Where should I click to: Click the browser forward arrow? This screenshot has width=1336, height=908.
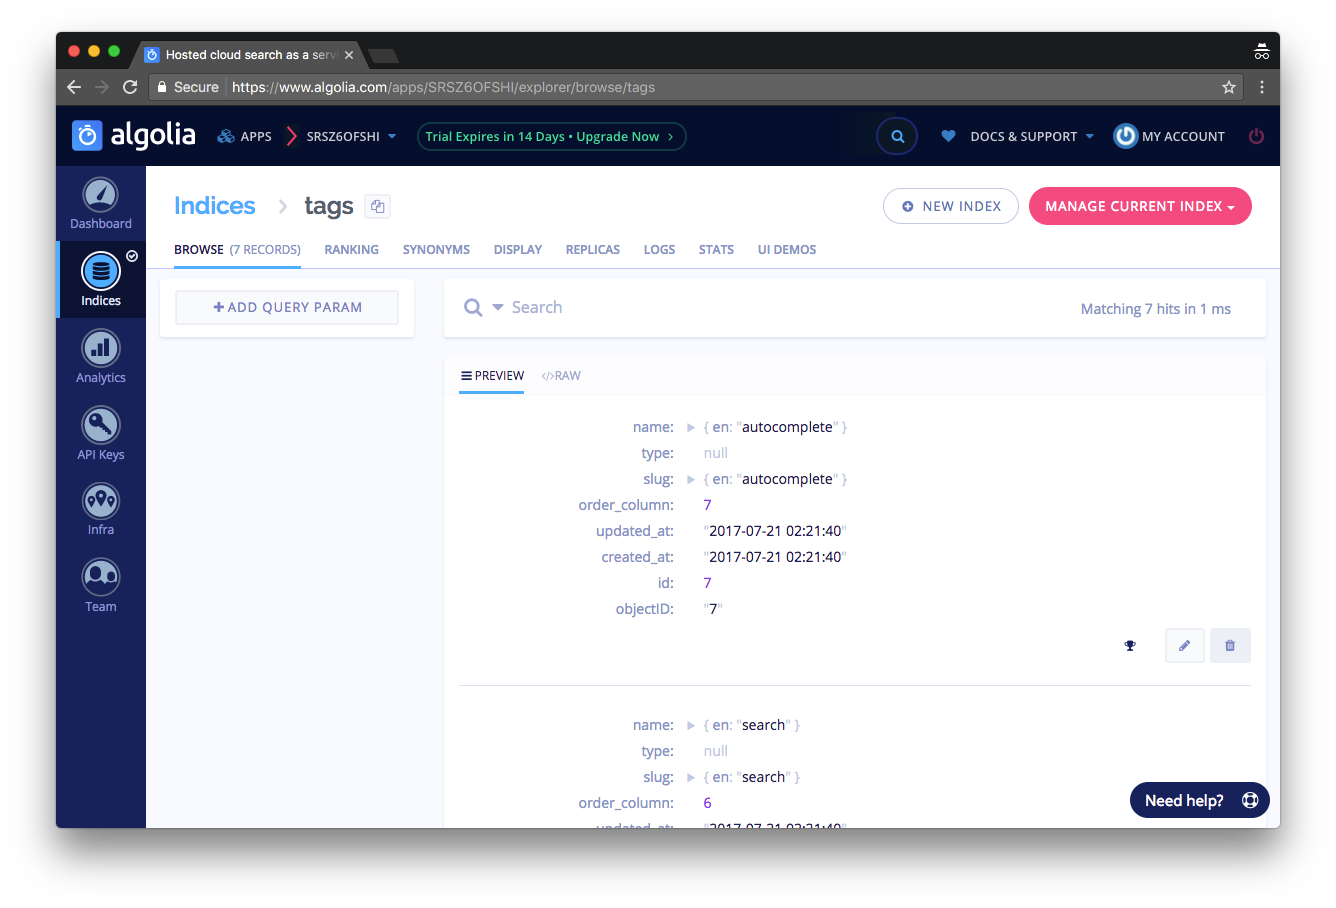[102, 87]
